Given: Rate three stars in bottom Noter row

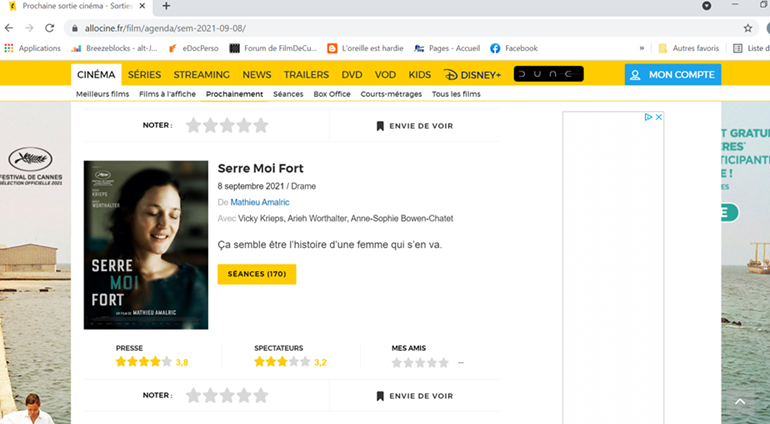Looking at the screenshot, I should [226, 396].
